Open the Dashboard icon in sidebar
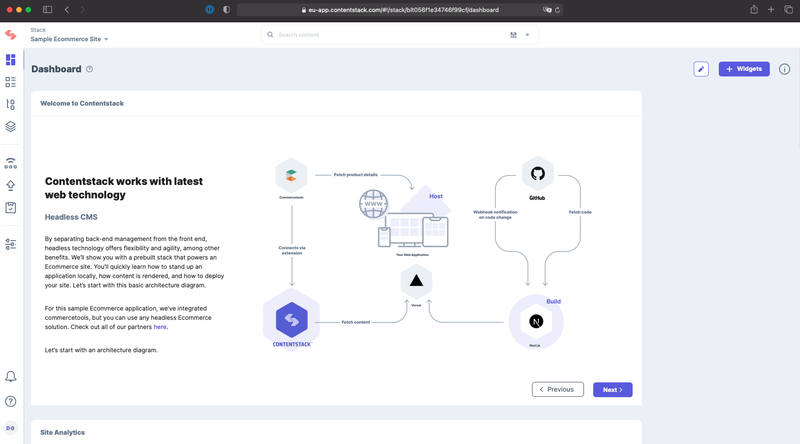Image resolution: width=800 pixels, height=444 pixels. point(11,60)
